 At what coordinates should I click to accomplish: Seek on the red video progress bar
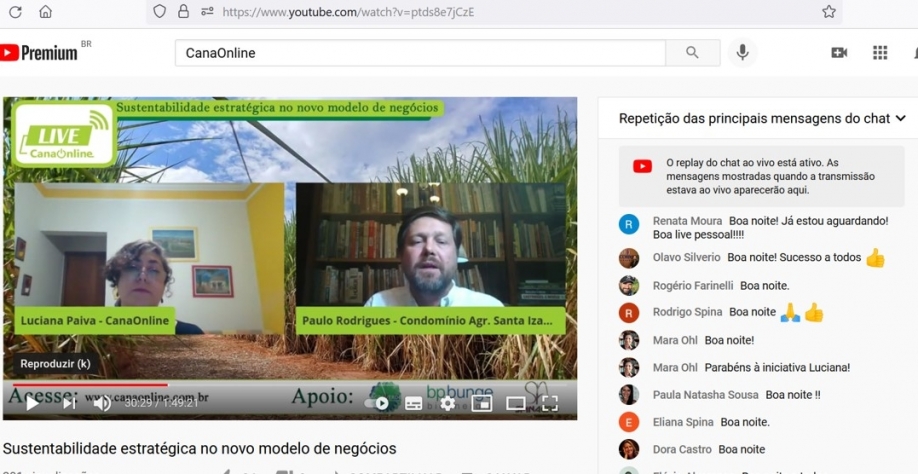pyautogui.click(x=200, y=385)
